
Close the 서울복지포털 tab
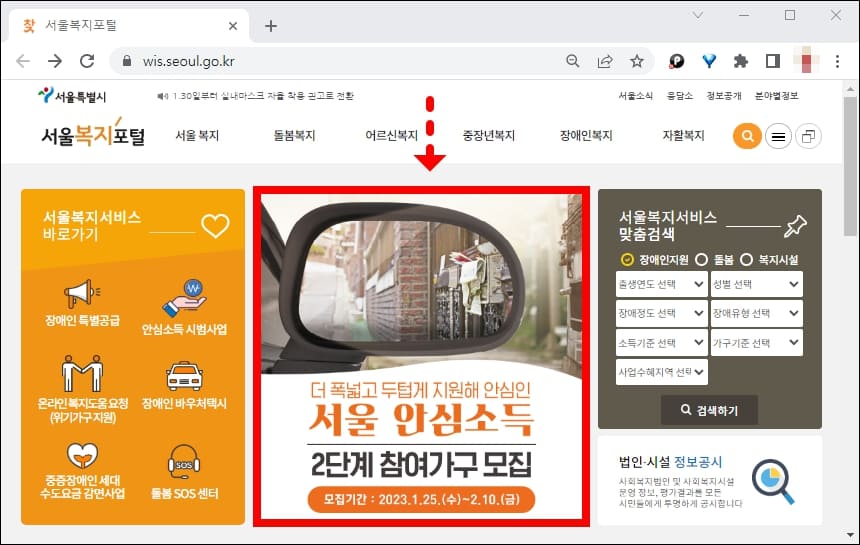coord(233,26)
